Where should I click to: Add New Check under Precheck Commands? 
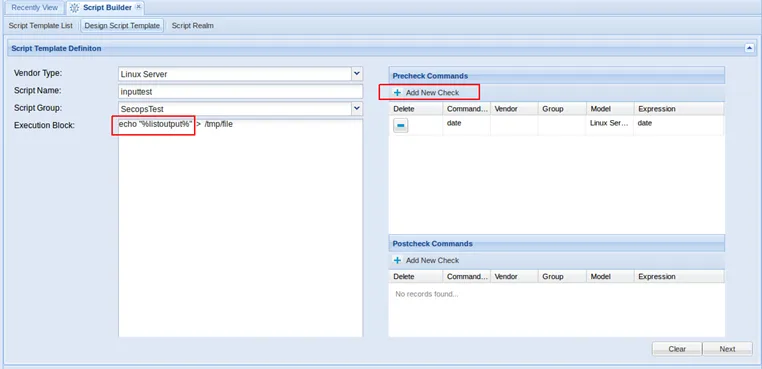[x=426, y=92]
